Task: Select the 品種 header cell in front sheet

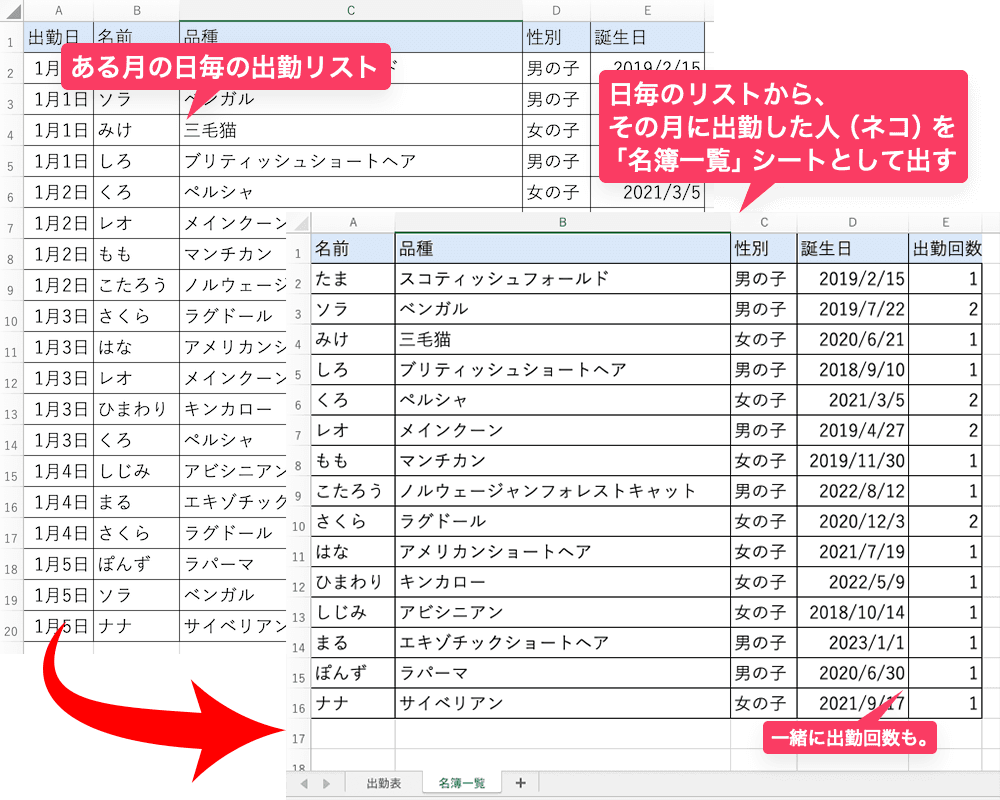Action: point(562,248)
